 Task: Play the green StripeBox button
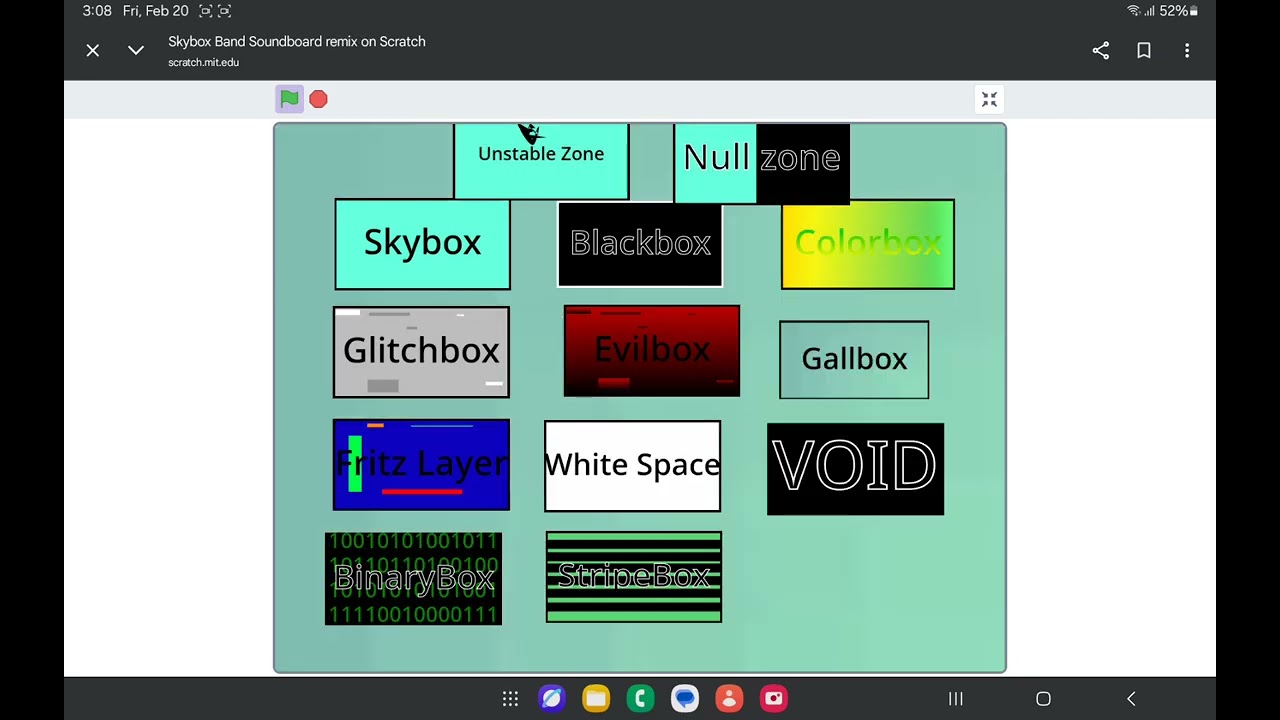[634, 577]
